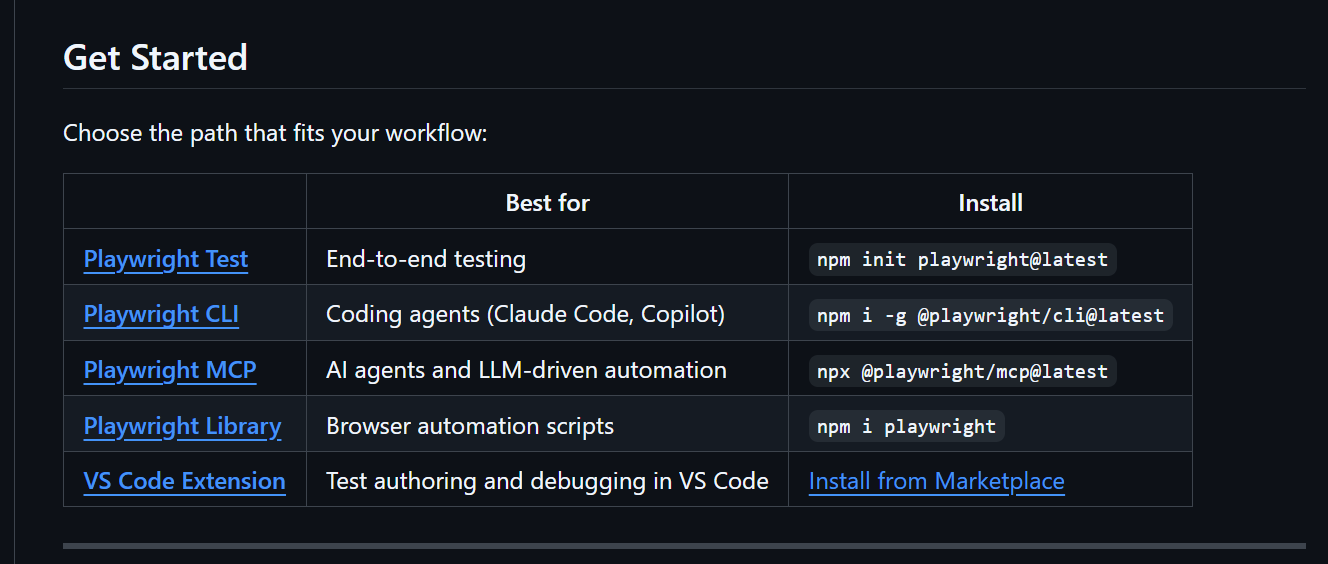Click the Get Started heading
This screenshot has width=1328, height=564.
(x=155, y=57)
